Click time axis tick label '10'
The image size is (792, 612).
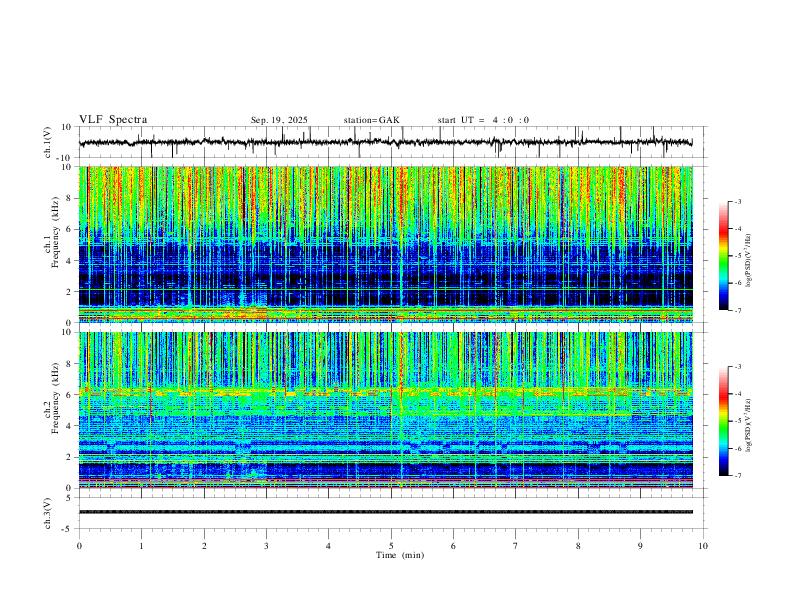703,546
